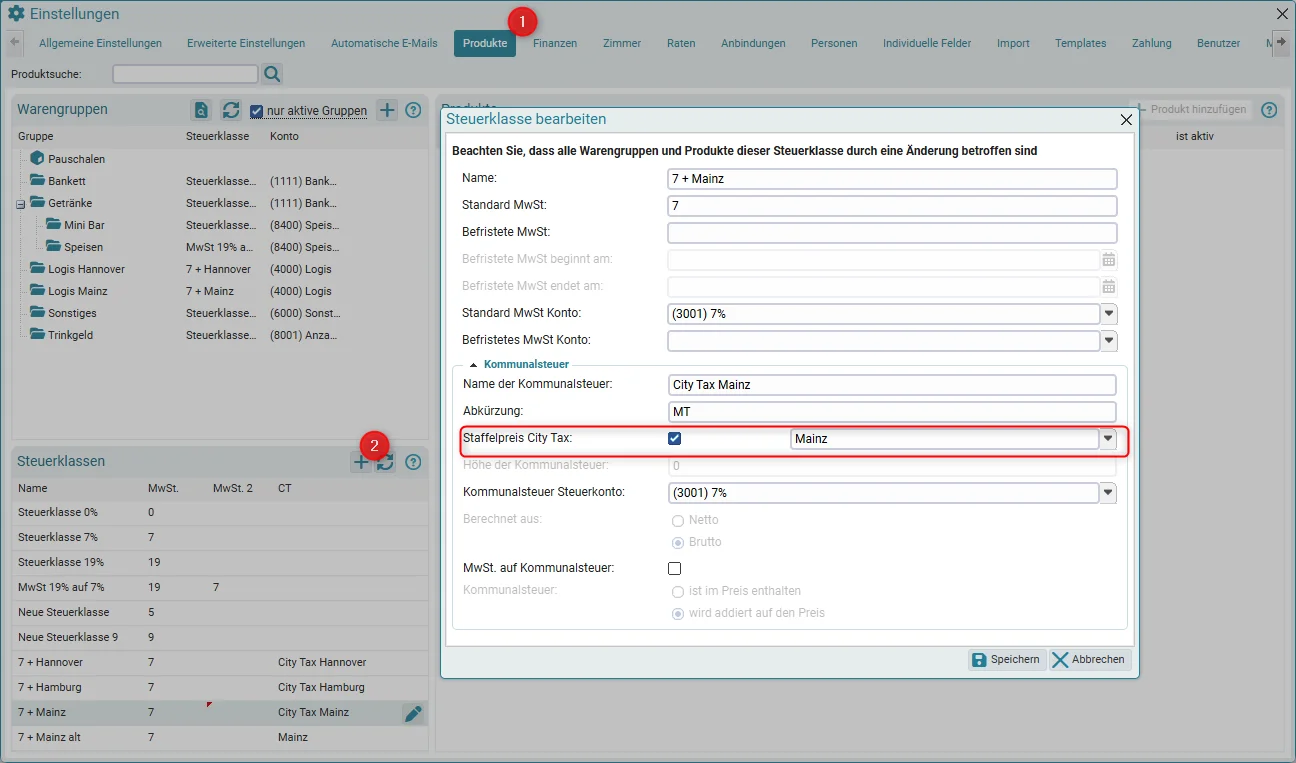
Task: Open help for the Steuerklassen panel
Action: [x=413, y=462]
